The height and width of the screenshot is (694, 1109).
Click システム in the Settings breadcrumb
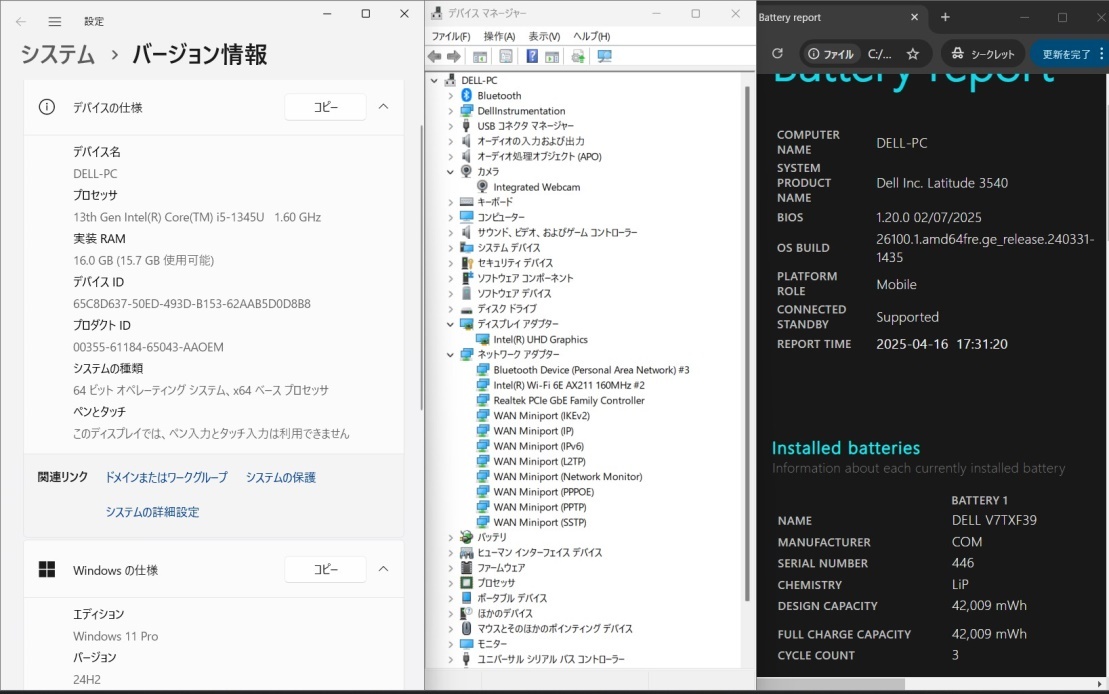tap(57, 54)
